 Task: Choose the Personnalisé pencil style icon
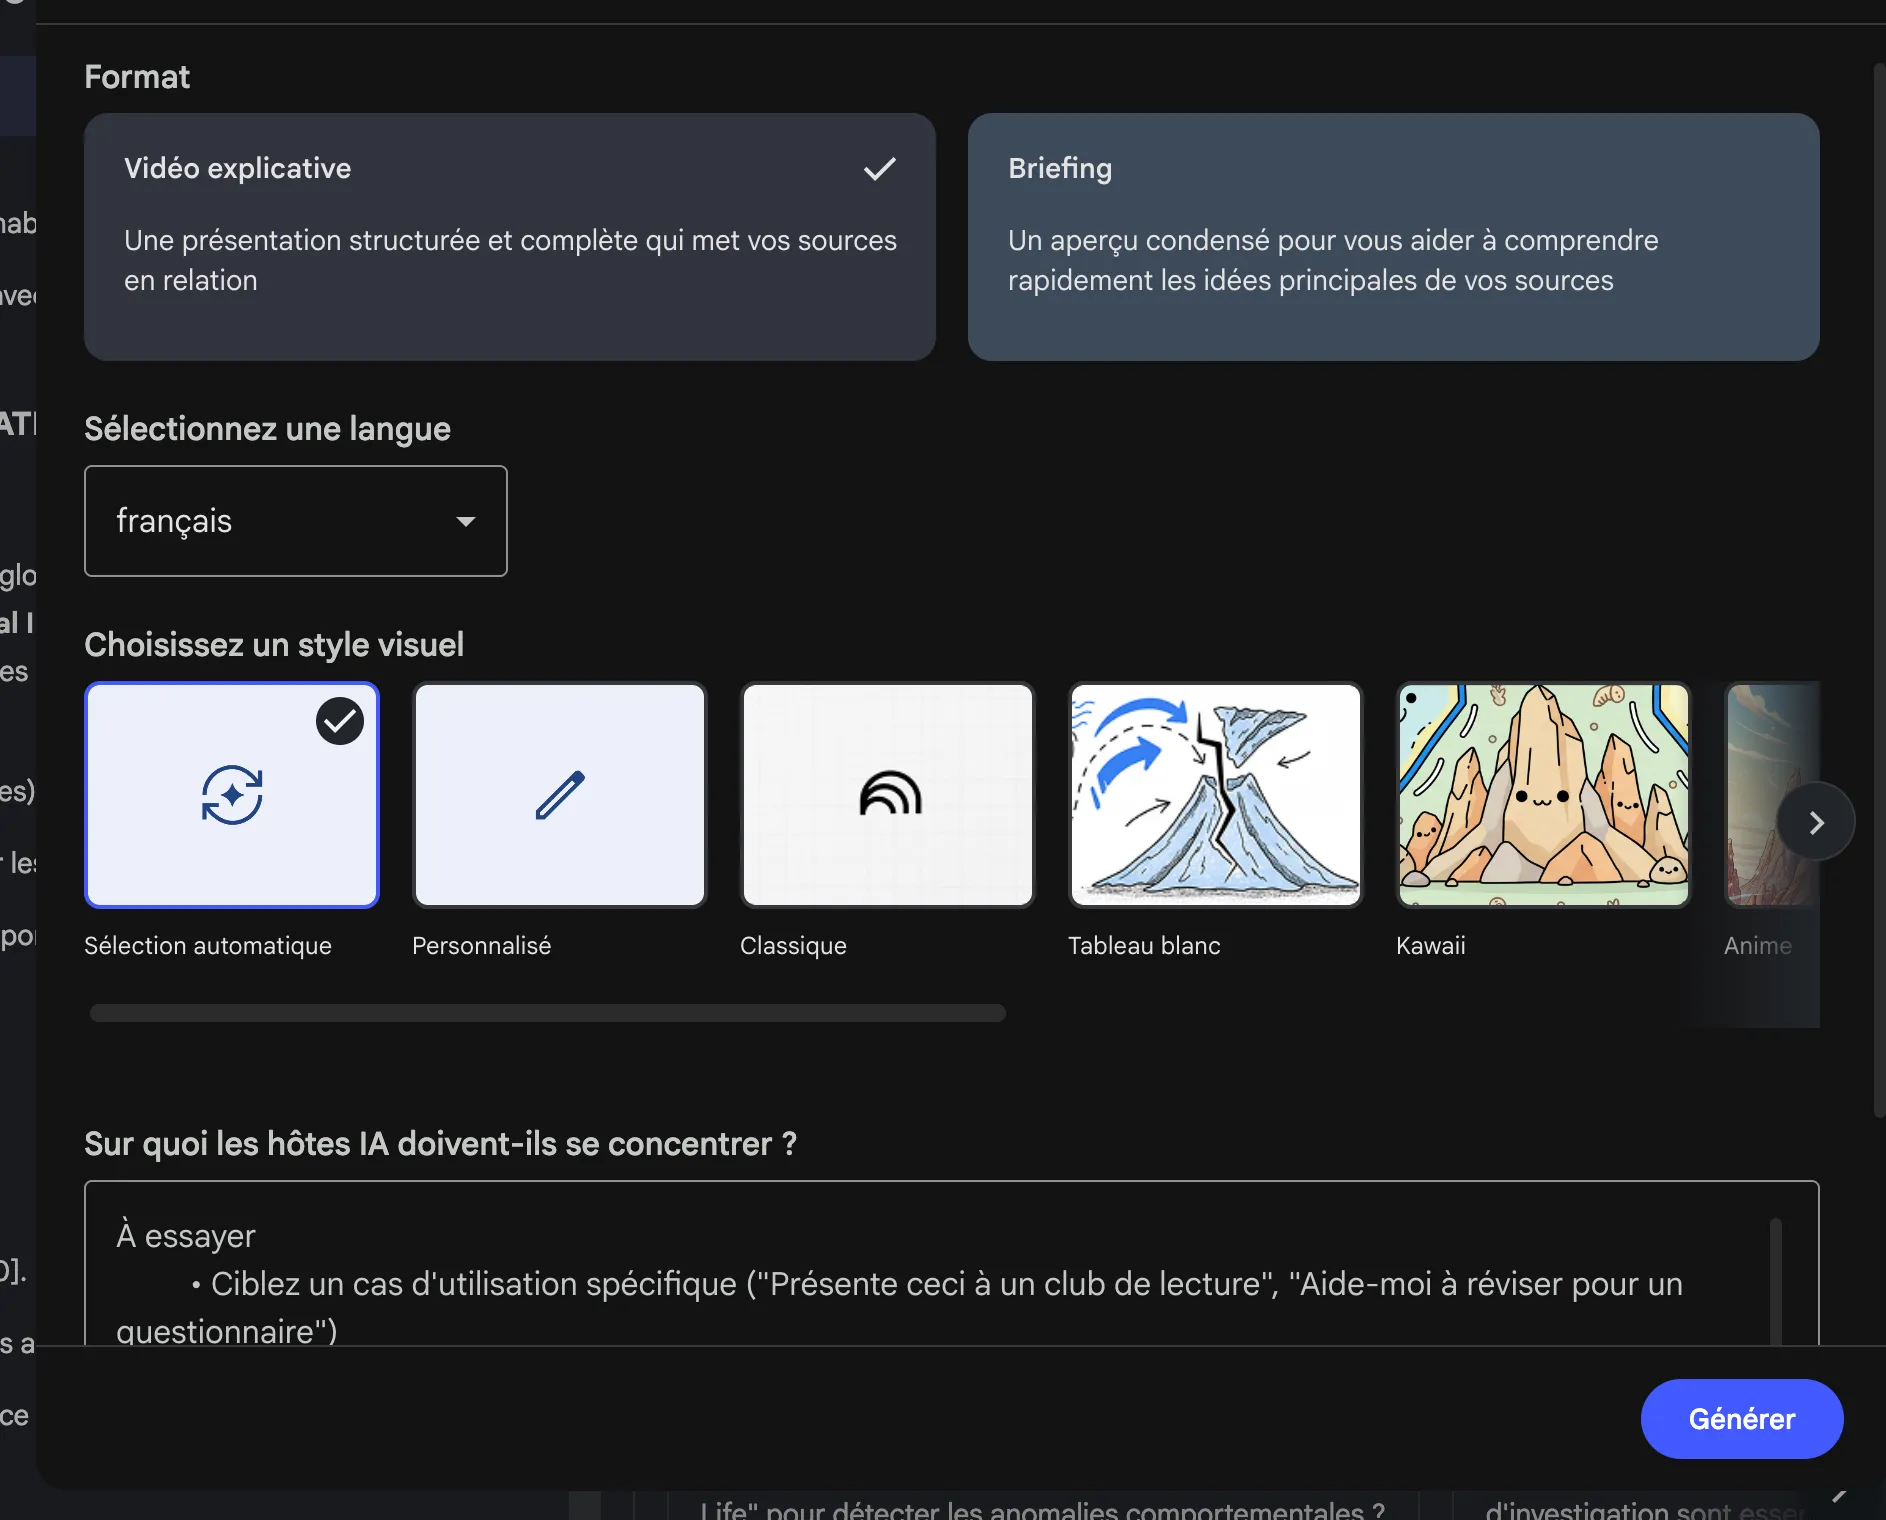click(x=559, y=795)
